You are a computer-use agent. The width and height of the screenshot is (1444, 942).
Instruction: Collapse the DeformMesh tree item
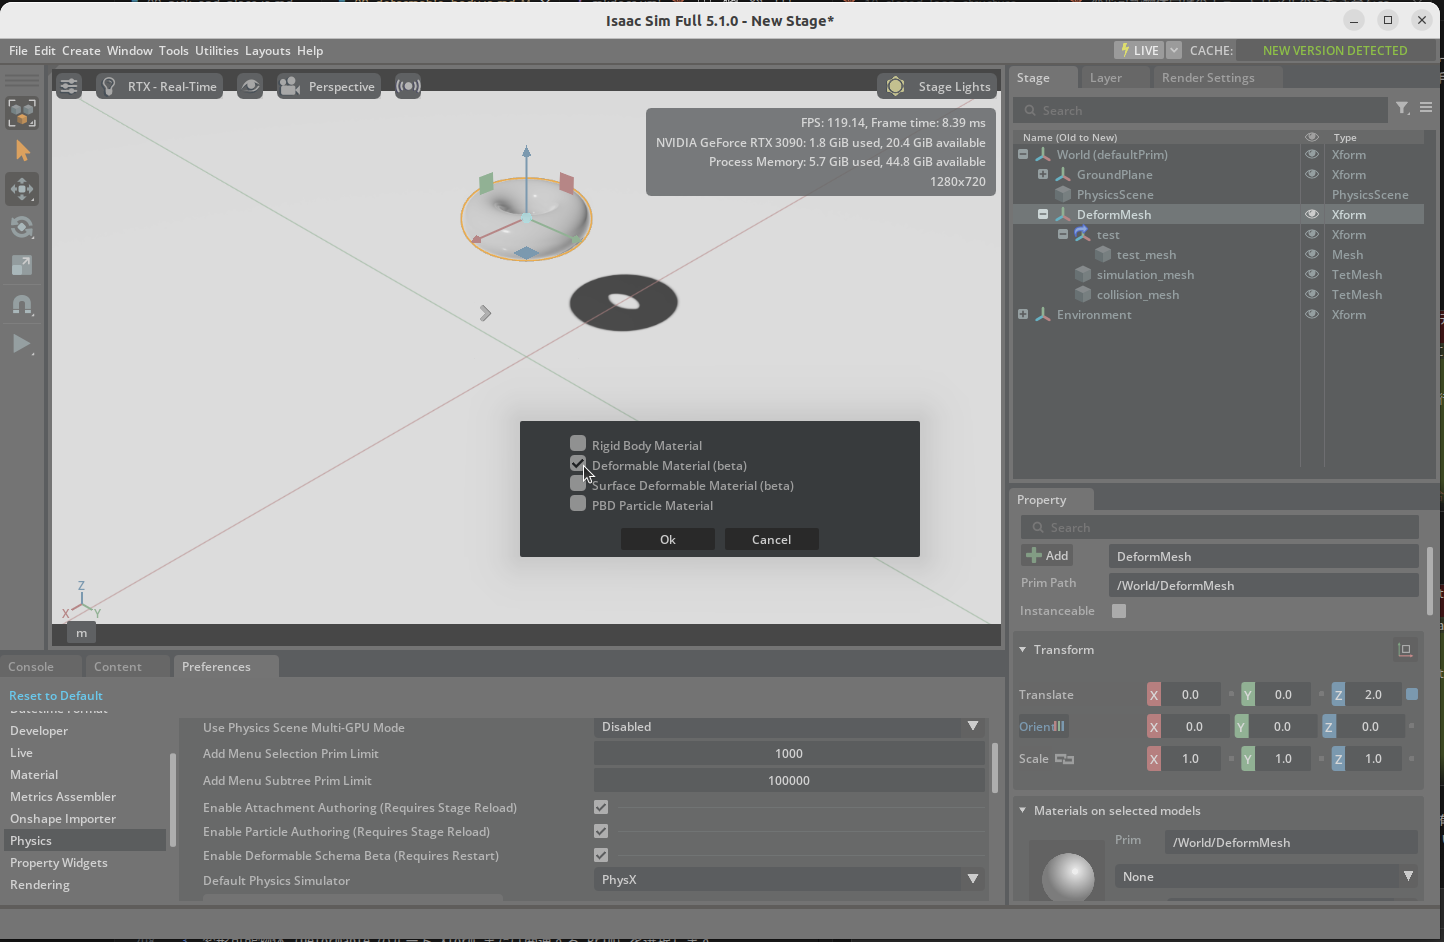click(x=1043, y=214)
